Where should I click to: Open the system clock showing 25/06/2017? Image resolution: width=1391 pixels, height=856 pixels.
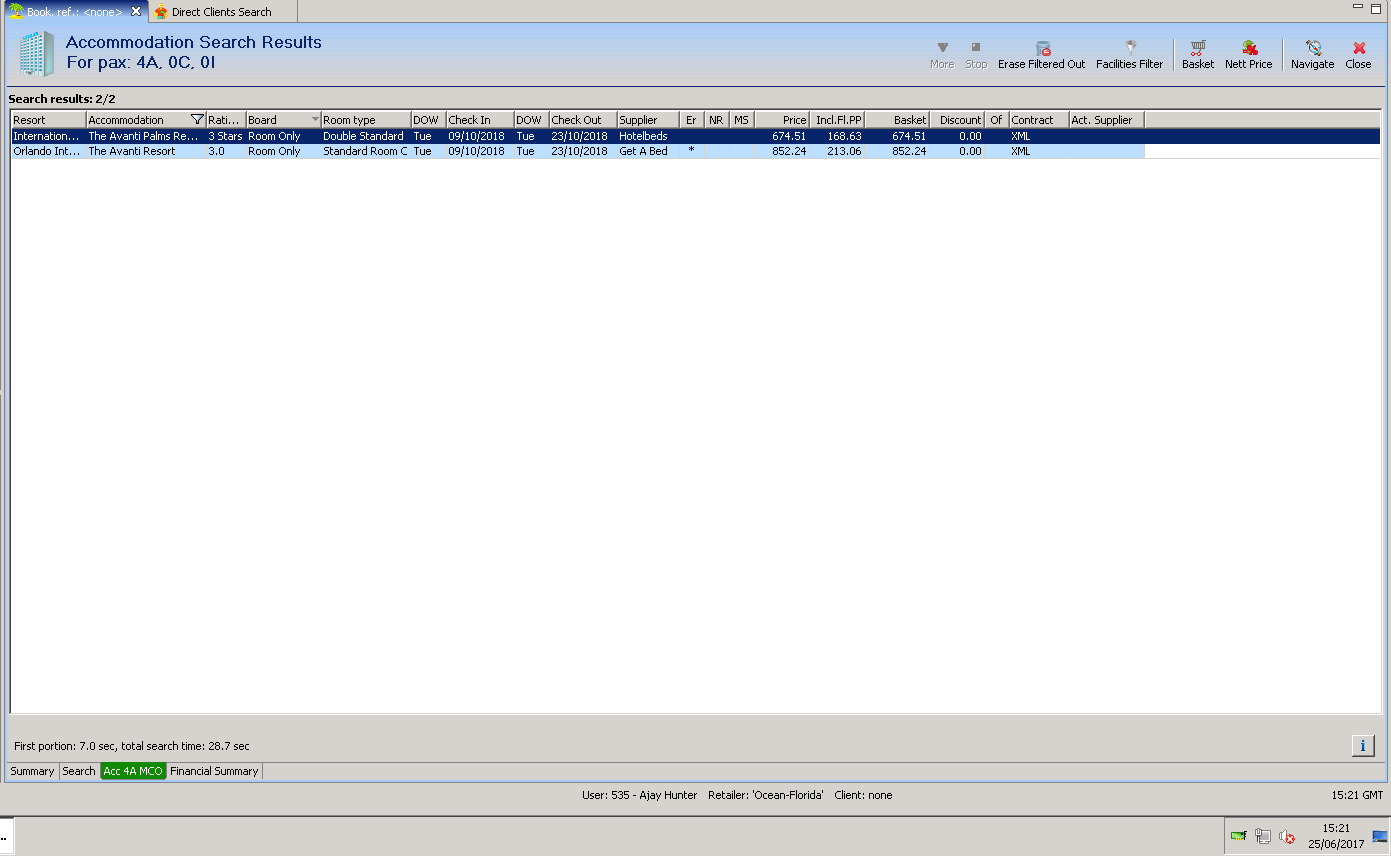click(1336, 836)
